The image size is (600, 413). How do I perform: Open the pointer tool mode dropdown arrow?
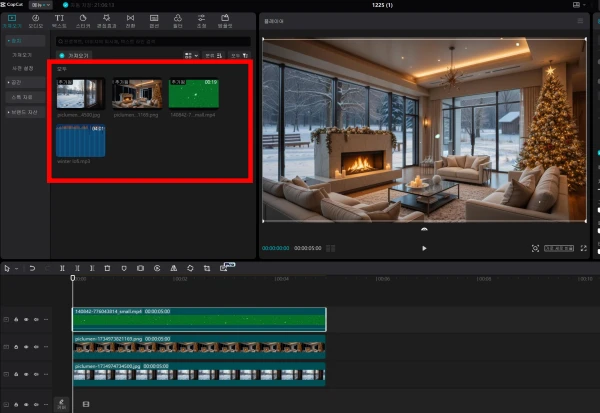pyautogui.click(x=16, y=269)
